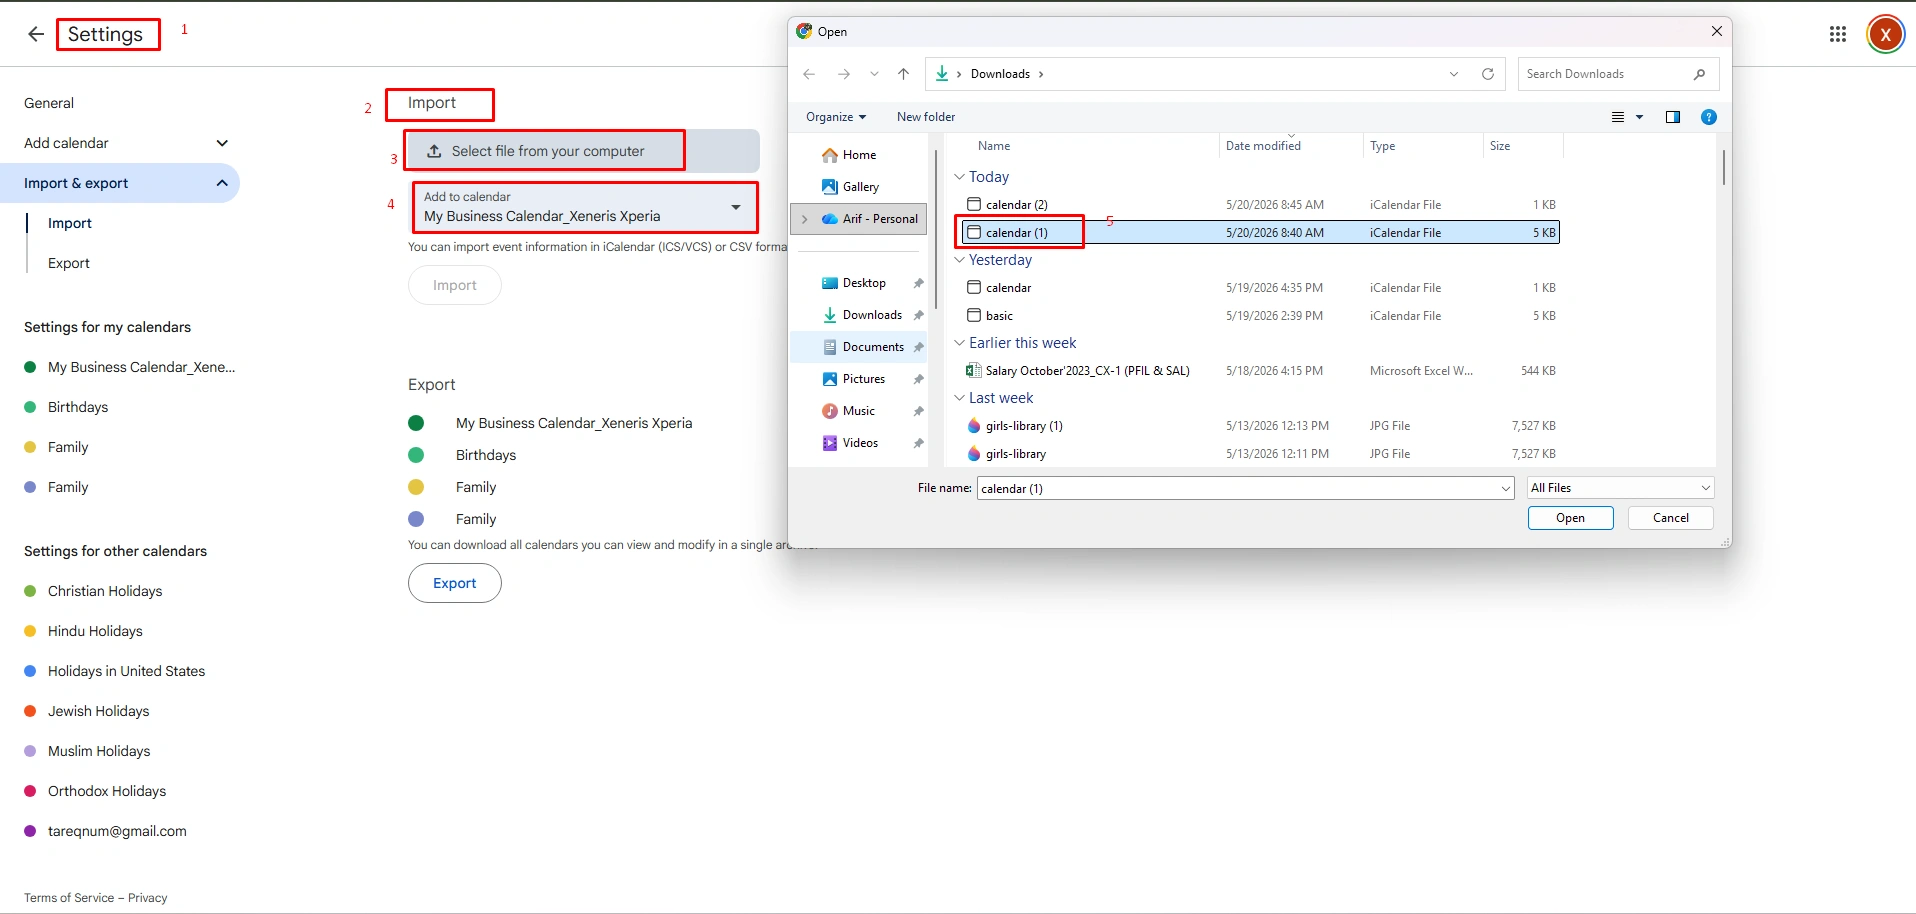Select Export in the sidebar

tap(69, 263)
